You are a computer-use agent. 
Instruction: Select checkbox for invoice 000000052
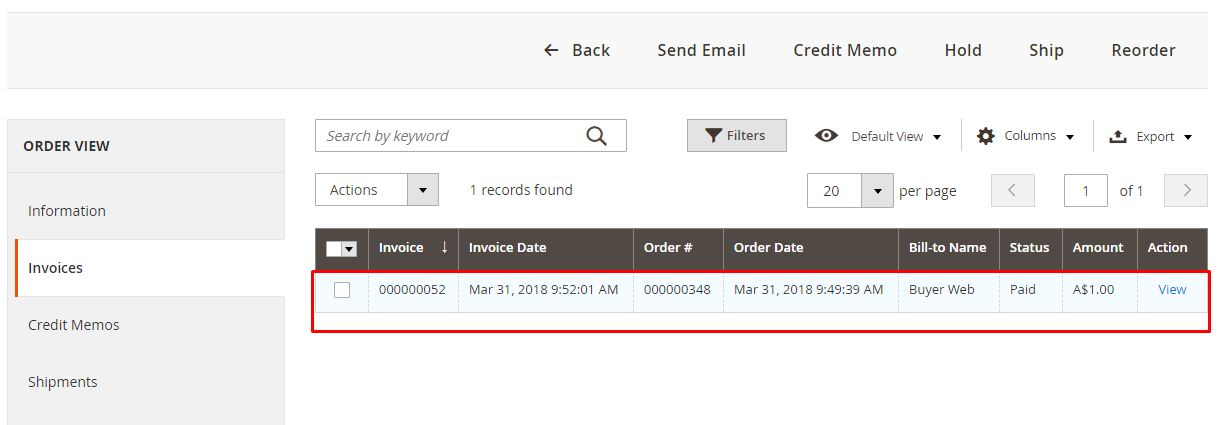coord(342,290)
